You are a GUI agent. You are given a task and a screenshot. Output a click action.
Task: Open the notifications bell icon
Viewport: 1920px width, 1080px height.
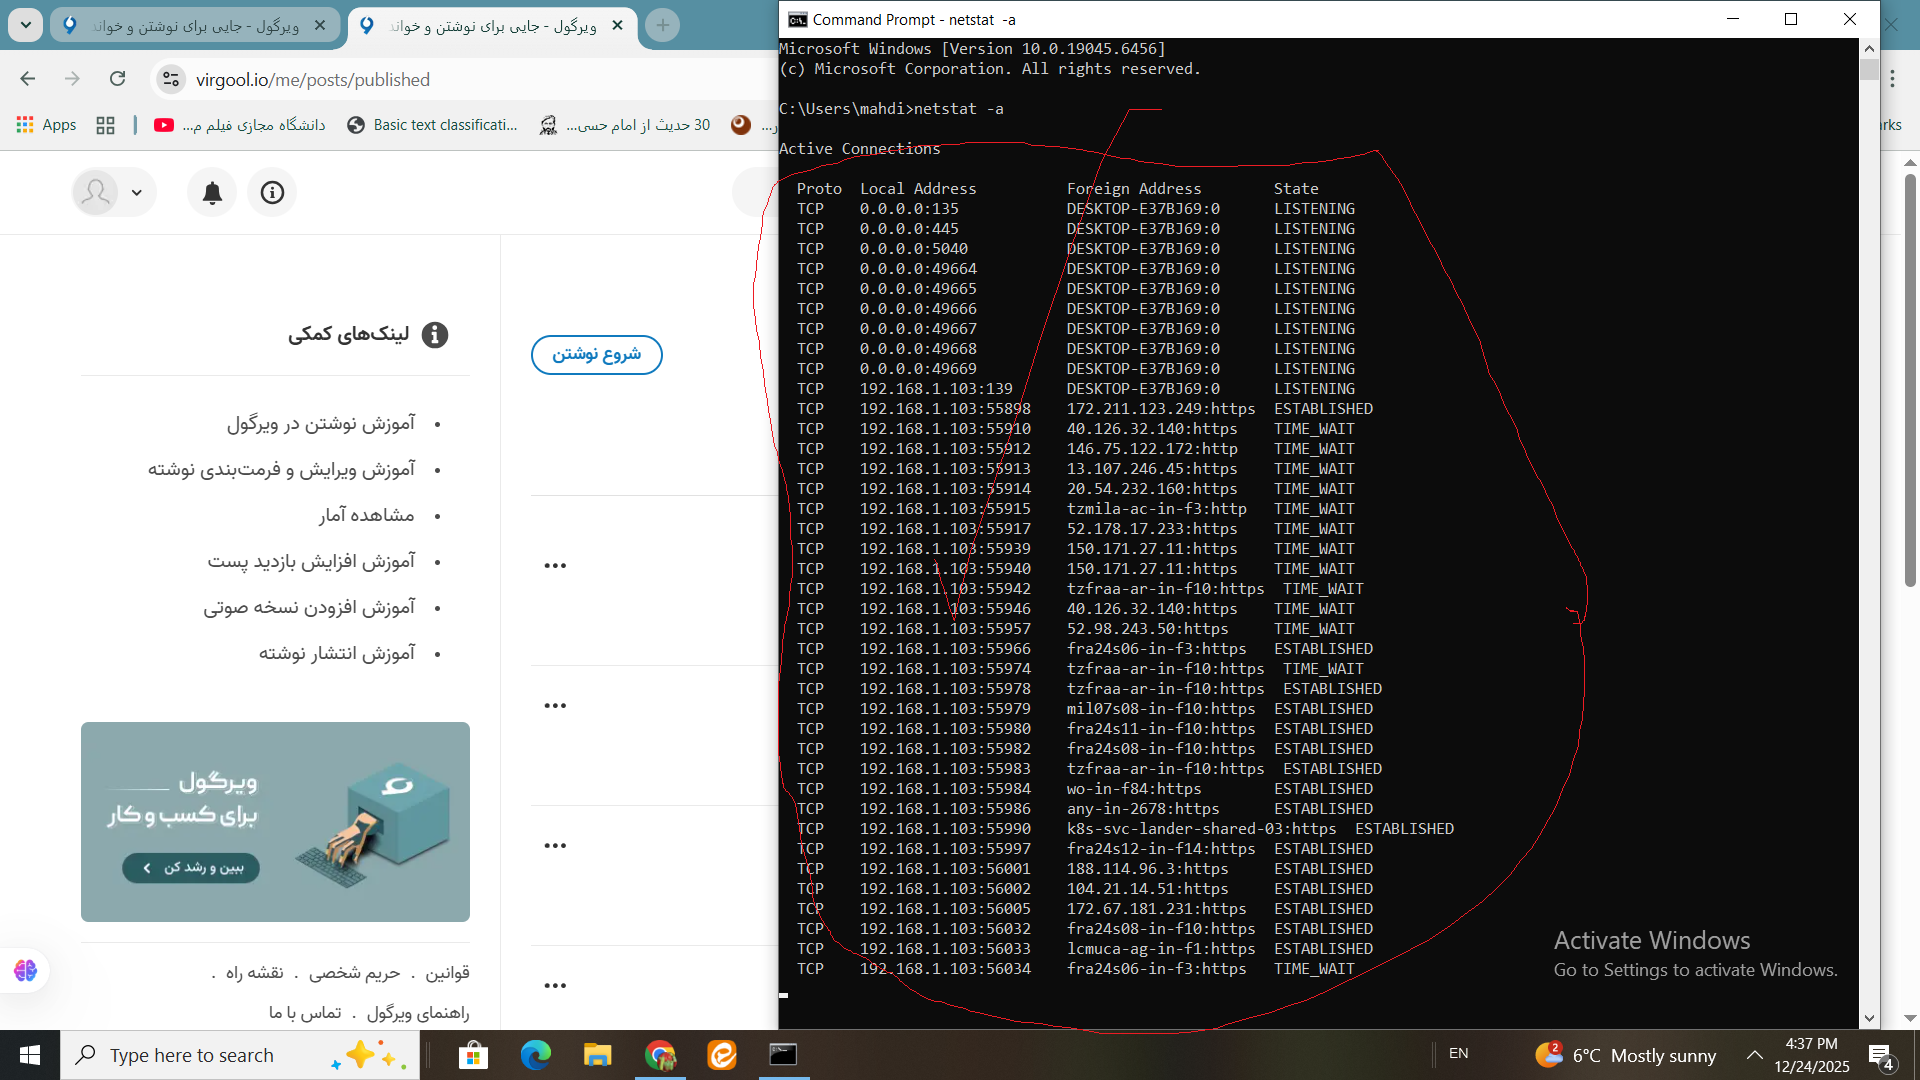(x=212, y=192)
